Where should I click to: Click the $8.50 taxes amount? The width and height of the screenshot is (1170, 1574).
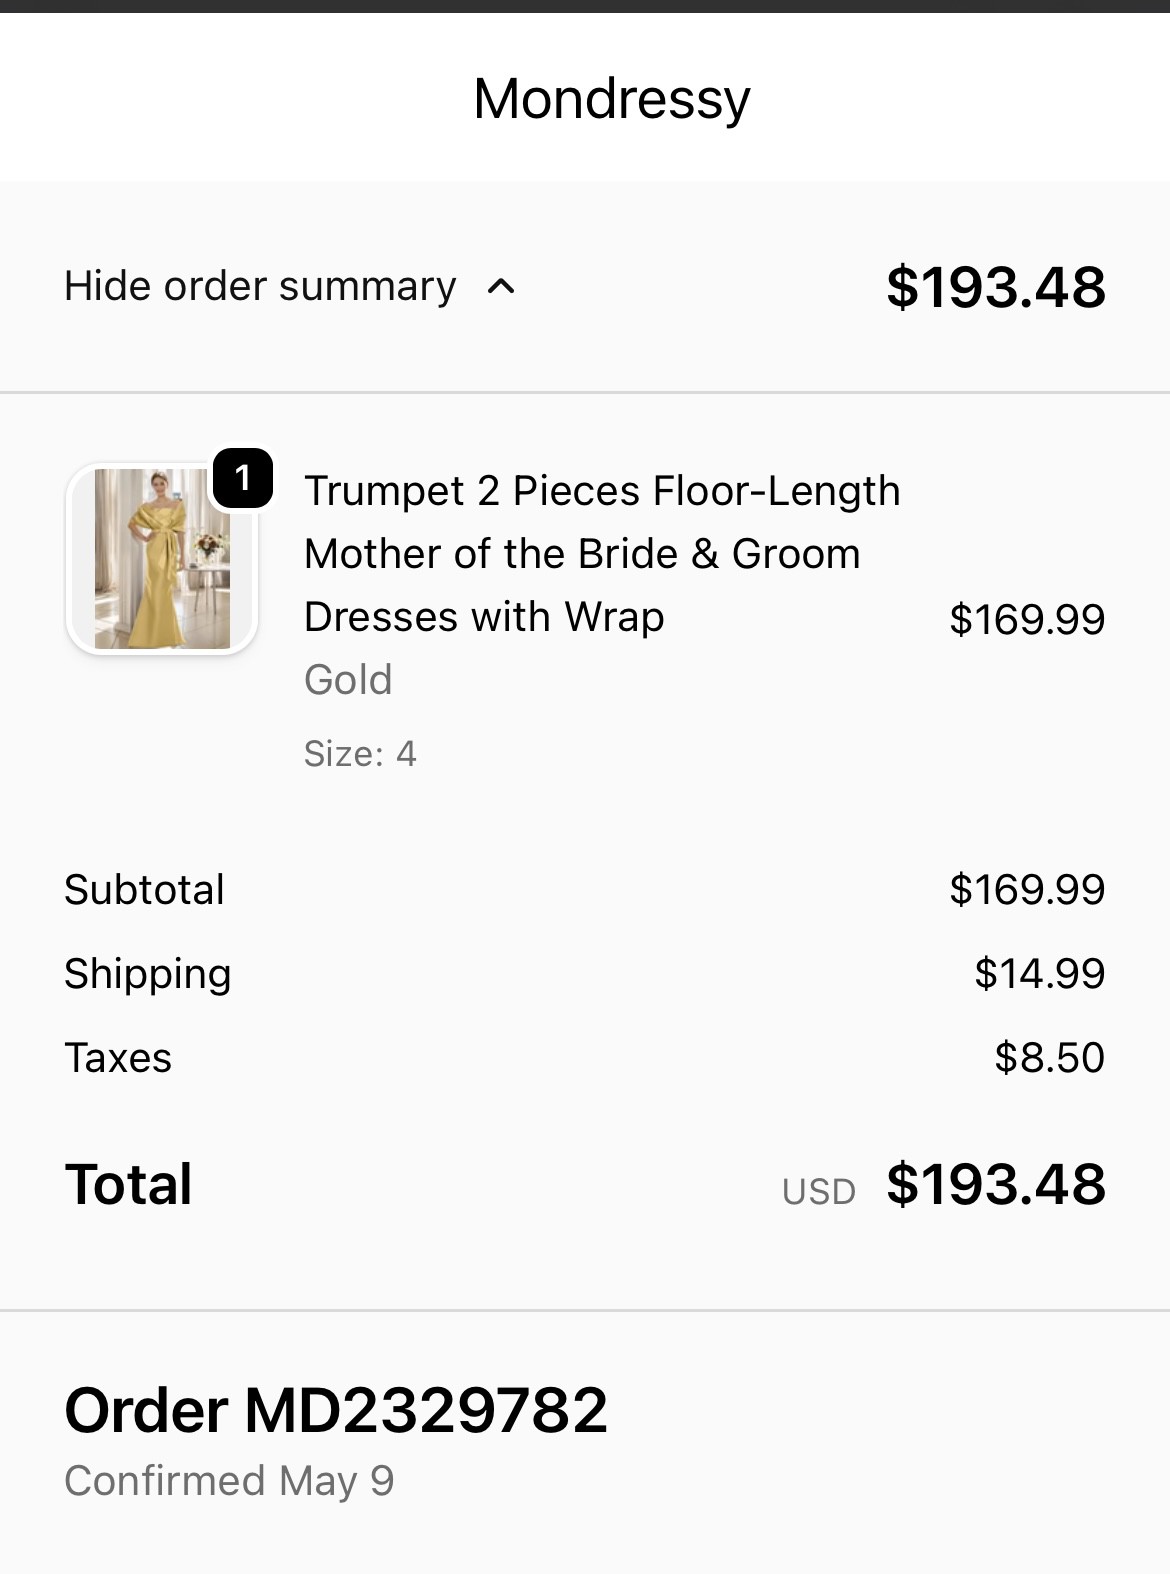(1049, 1057)
